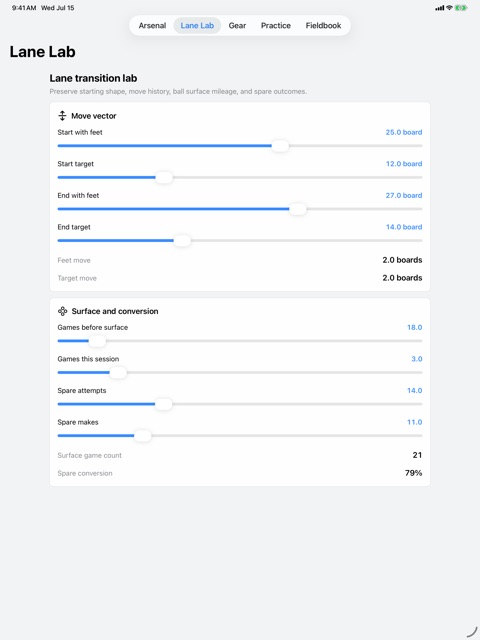Tap the cellular signal bars icon
The width and height of the screenshot is (480, 640).
[x=440, y=8]
